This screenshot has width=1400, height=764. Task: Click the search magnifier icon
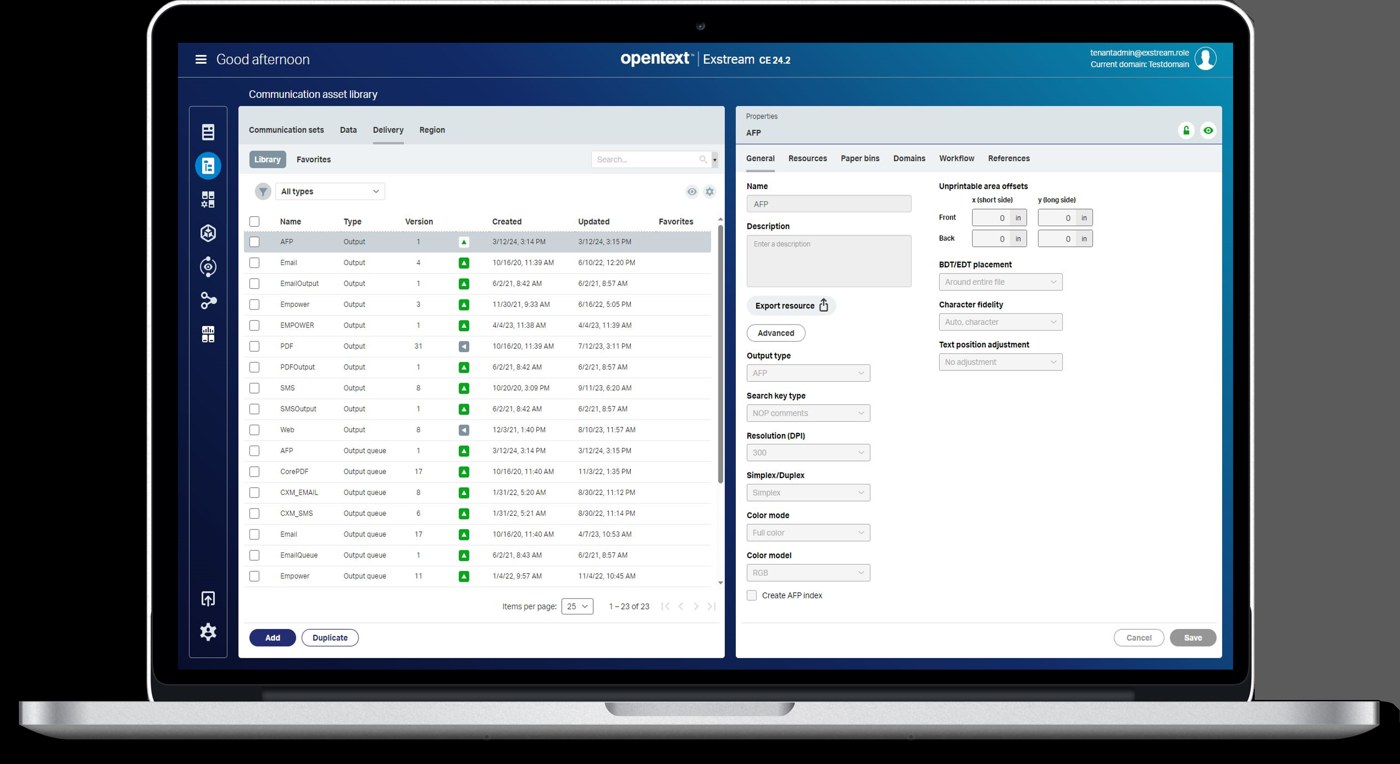pyautogui.click(x=703, y=159)
